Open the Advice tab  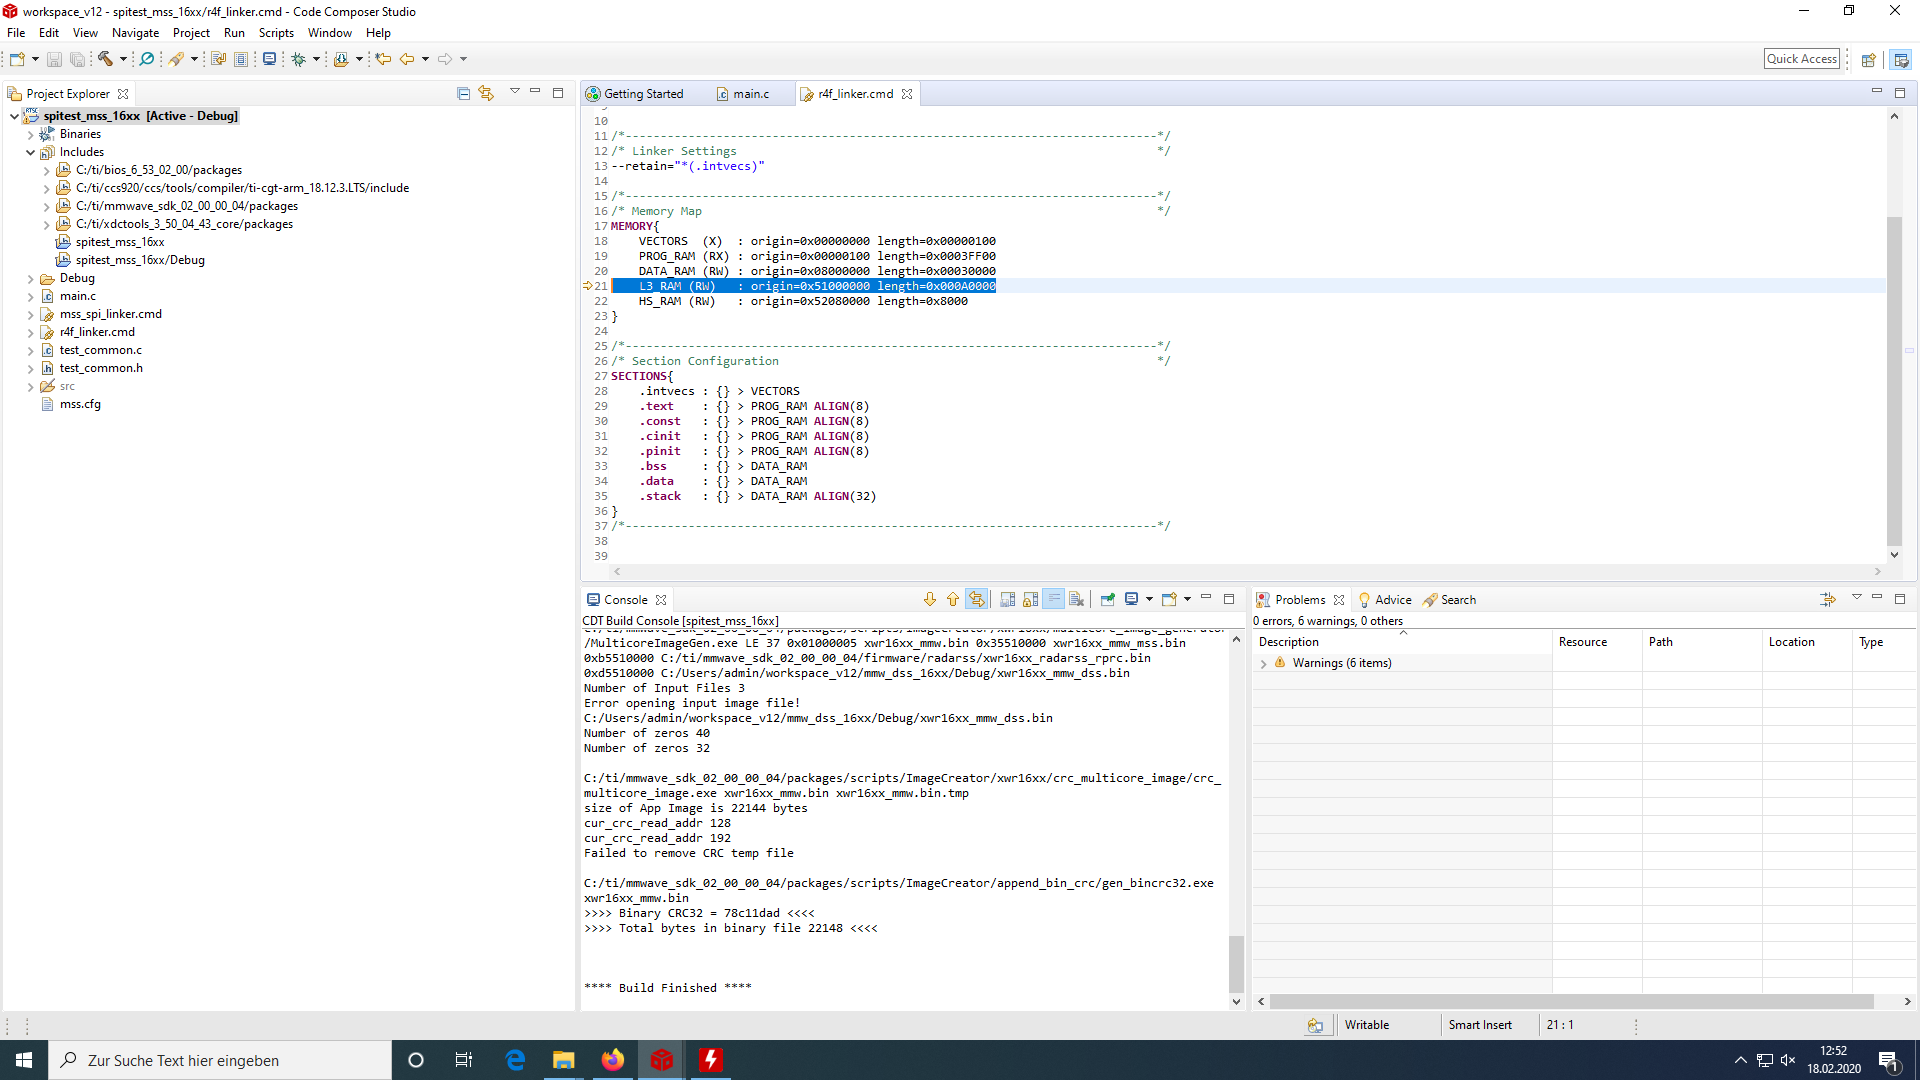[x=1392, y=600]
